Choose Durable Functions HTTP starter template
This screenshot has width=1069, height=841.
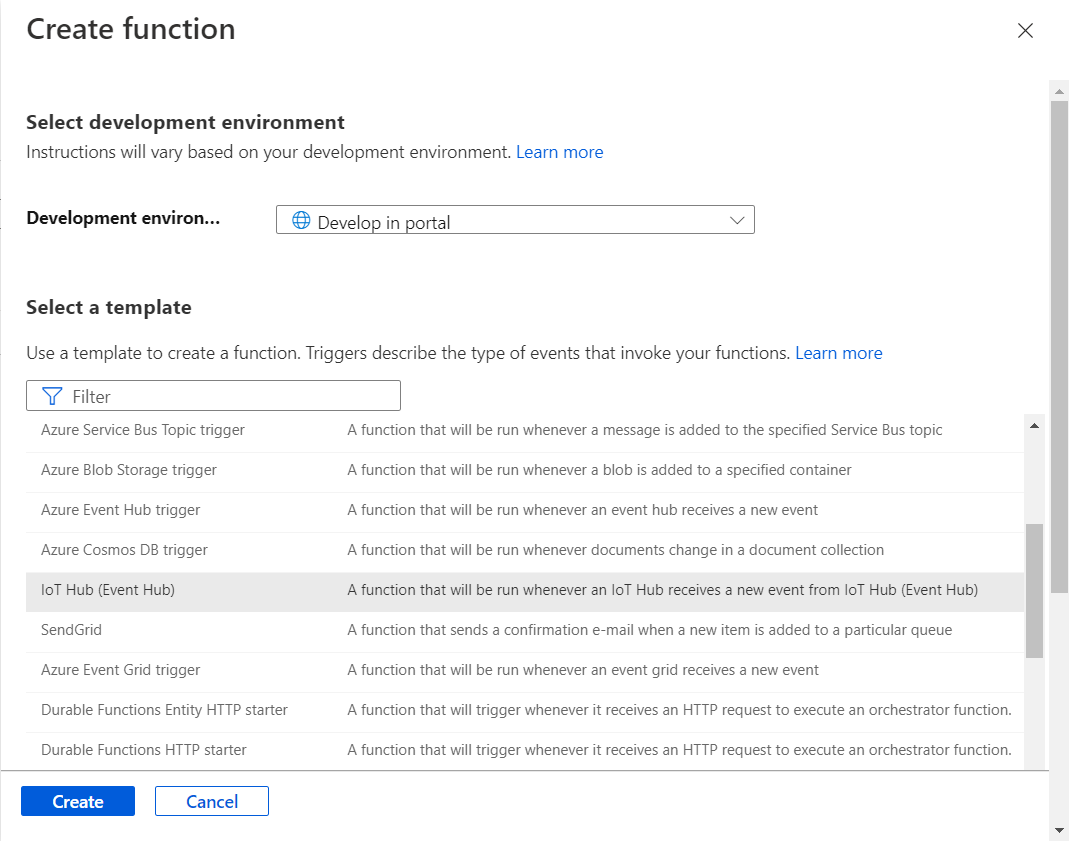(525, 750)
